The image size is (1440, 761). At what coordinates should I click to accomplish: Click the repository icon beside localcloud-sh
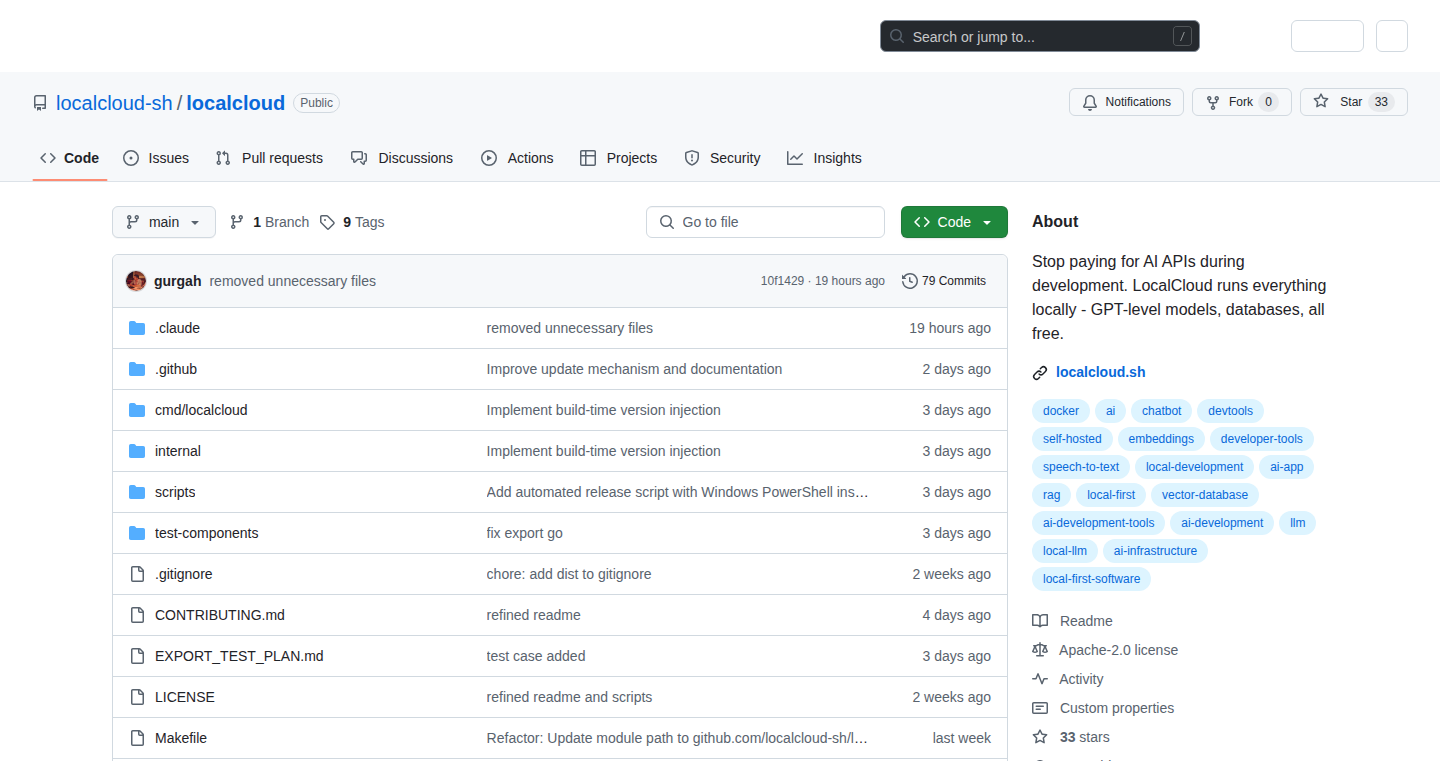pos(40,103)
